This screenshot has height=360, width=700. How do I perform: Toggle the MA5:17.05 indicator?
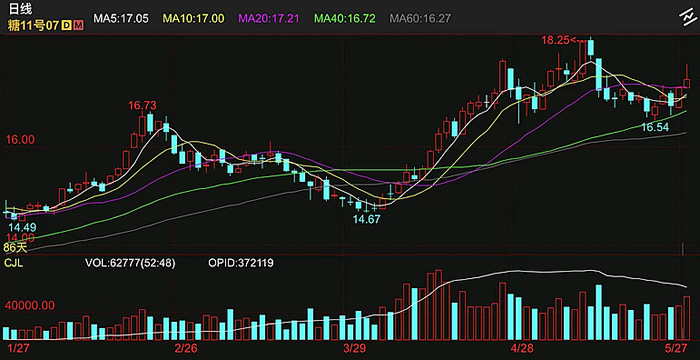coord(121,18)
